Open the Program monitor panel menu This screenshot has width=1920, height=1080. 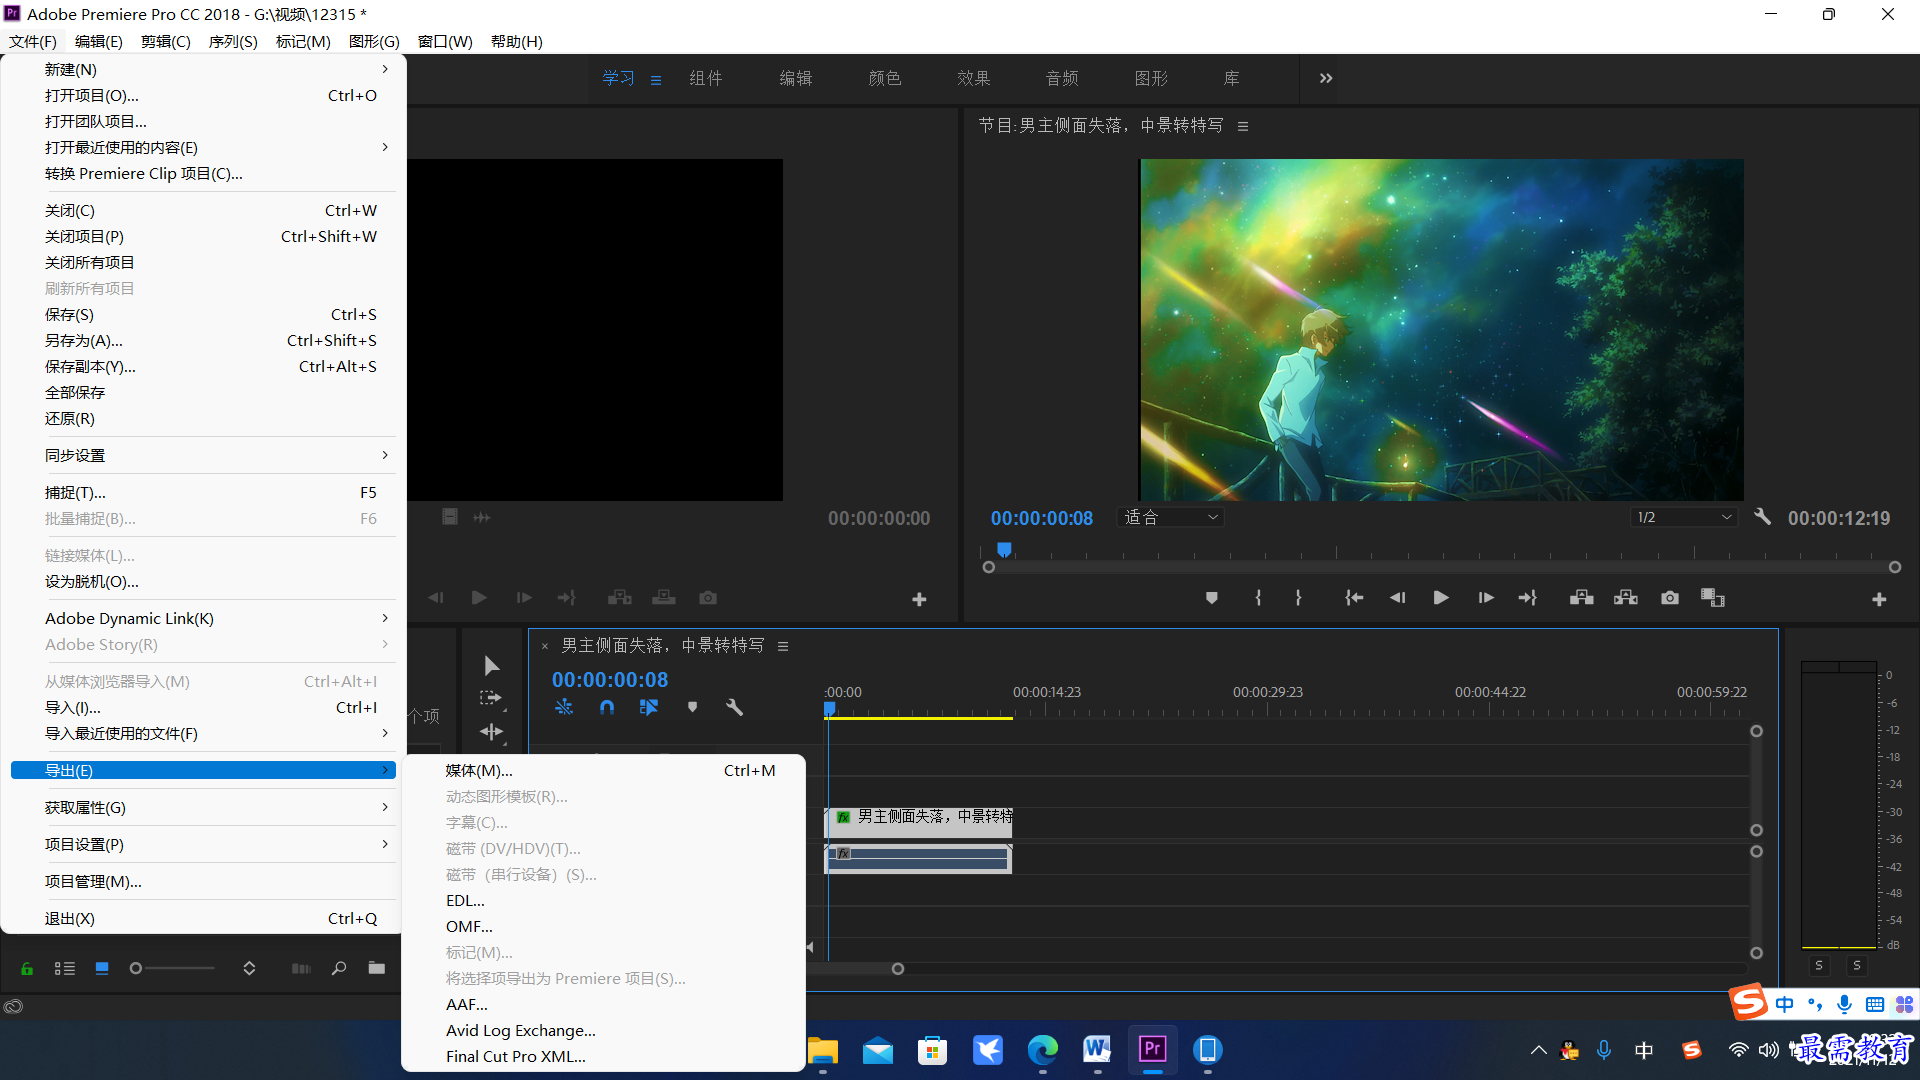point(1243,126)
